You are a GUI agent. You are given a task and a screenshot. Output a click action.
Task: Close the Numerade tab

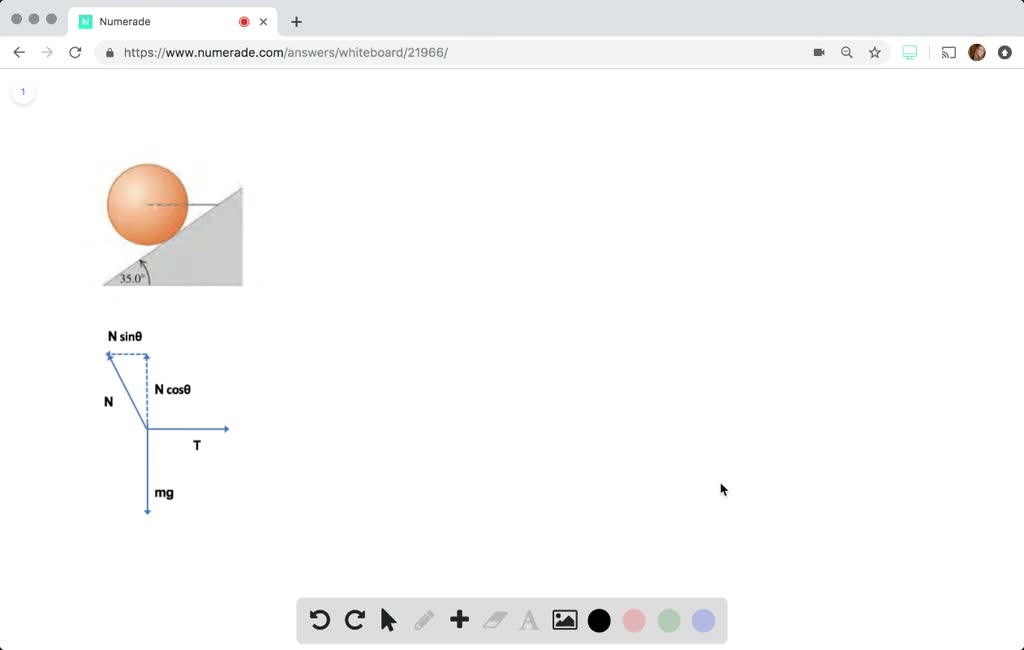263,22
